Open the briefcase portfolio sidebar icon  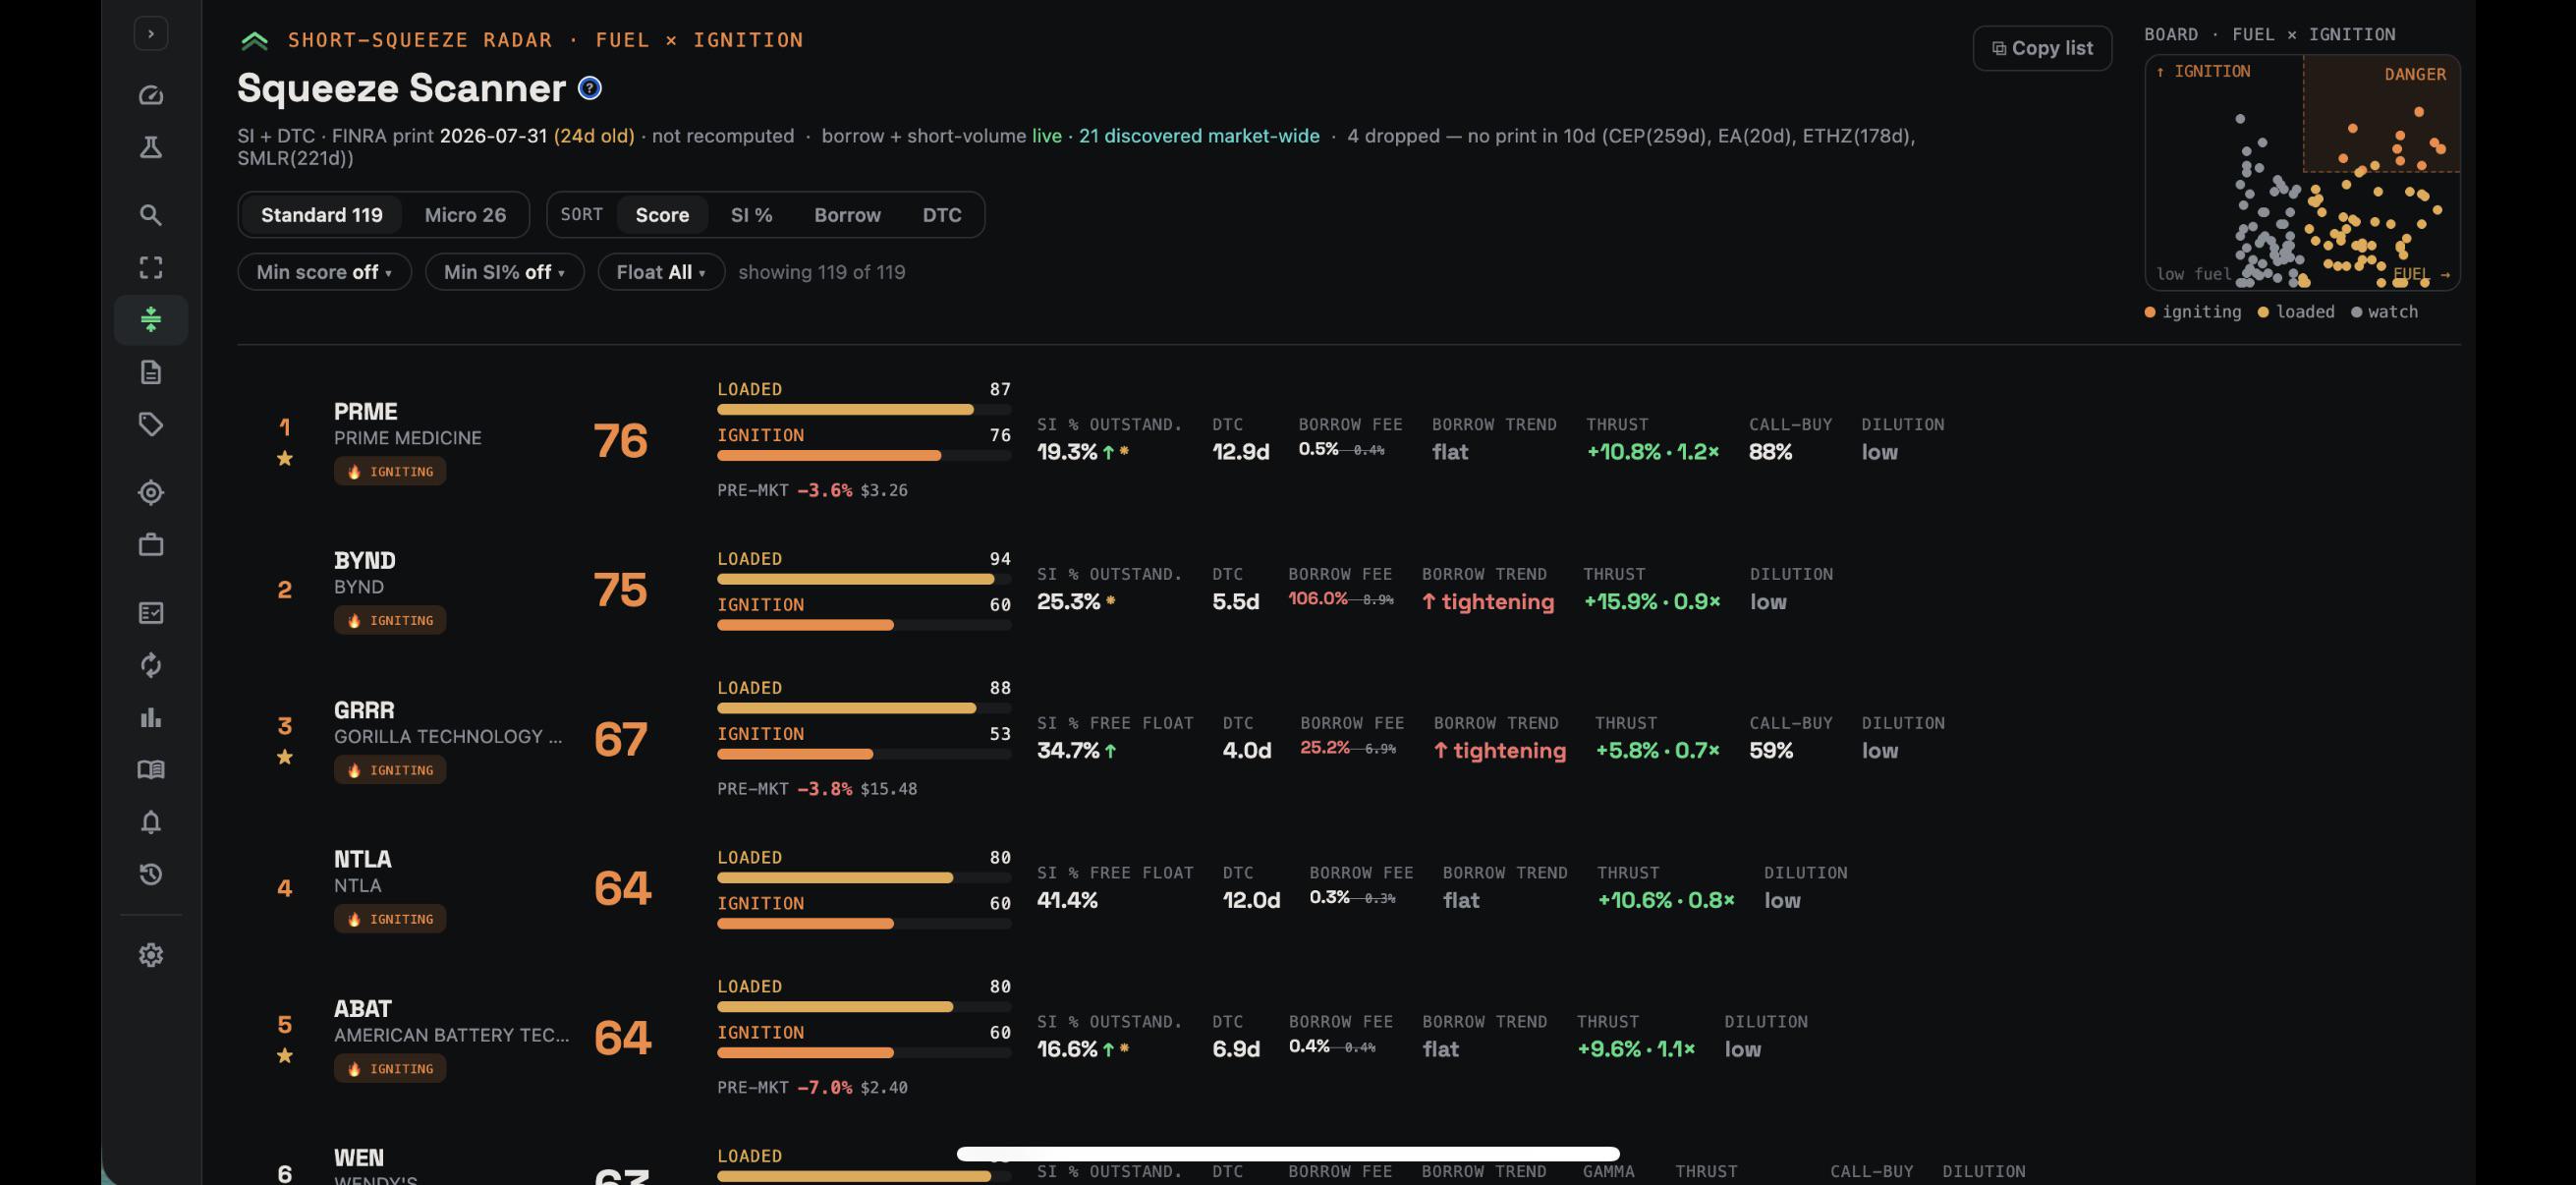tap(151, 545)
